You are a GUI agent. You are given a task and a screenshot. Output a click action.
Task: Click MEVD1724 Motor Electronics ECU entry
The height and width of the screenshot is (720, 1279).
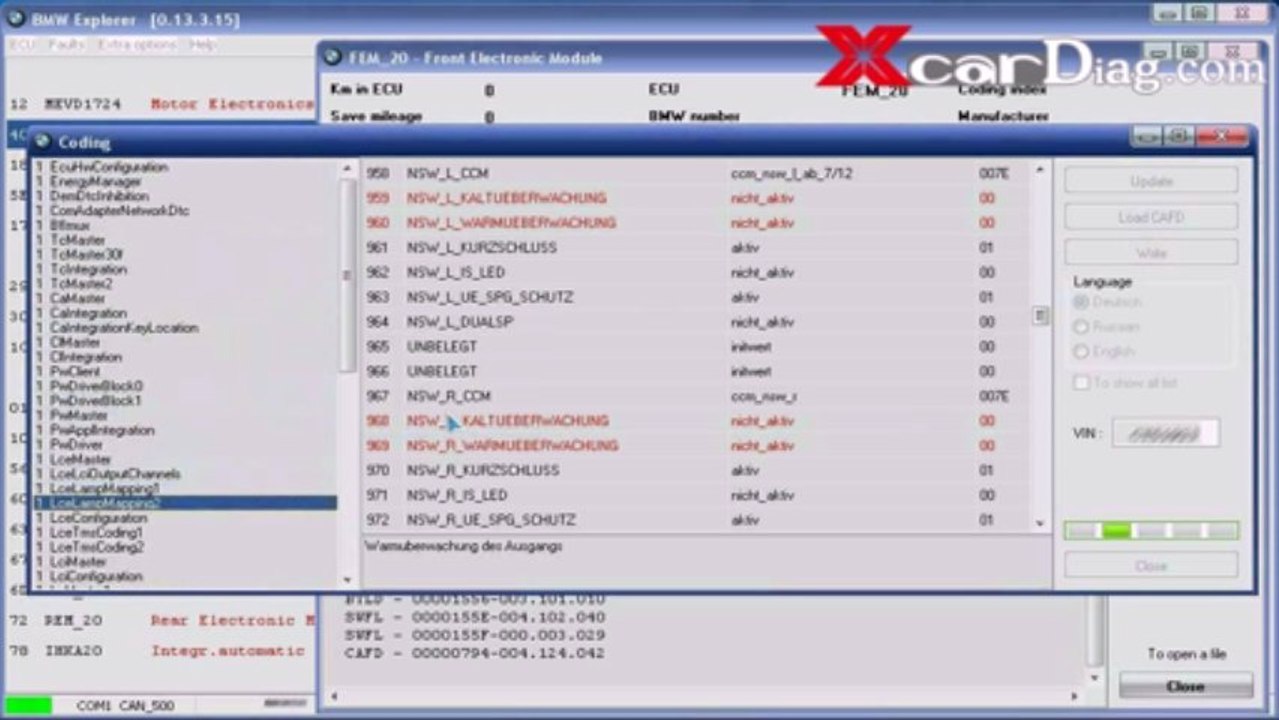click(160, 104)
